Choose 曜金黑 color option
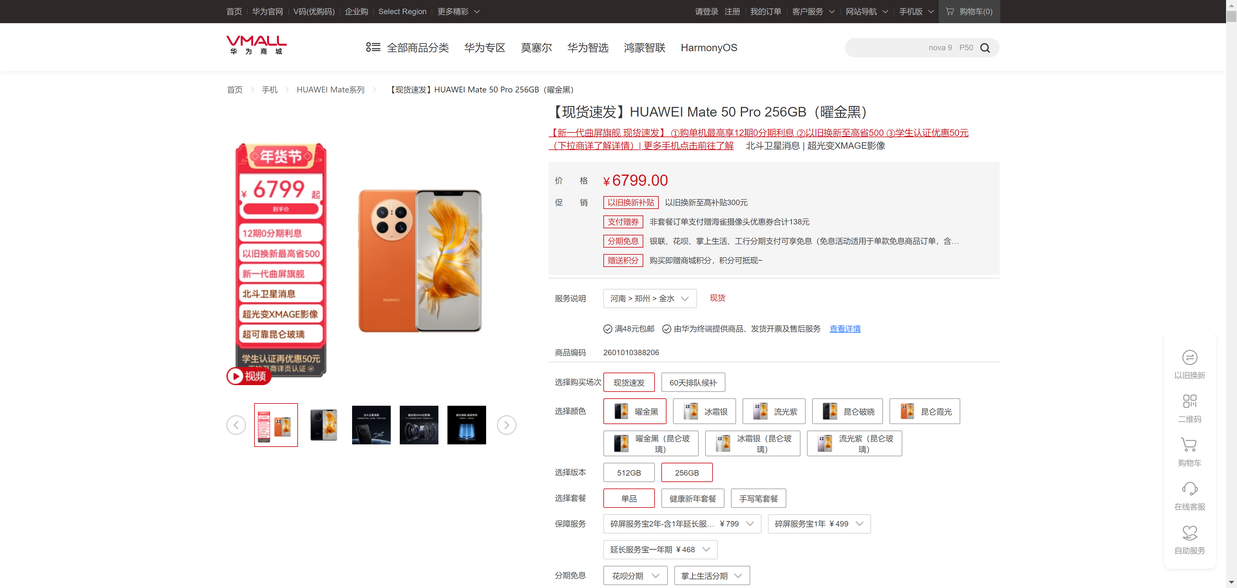 pyautogui.click(x=635, y=411)
